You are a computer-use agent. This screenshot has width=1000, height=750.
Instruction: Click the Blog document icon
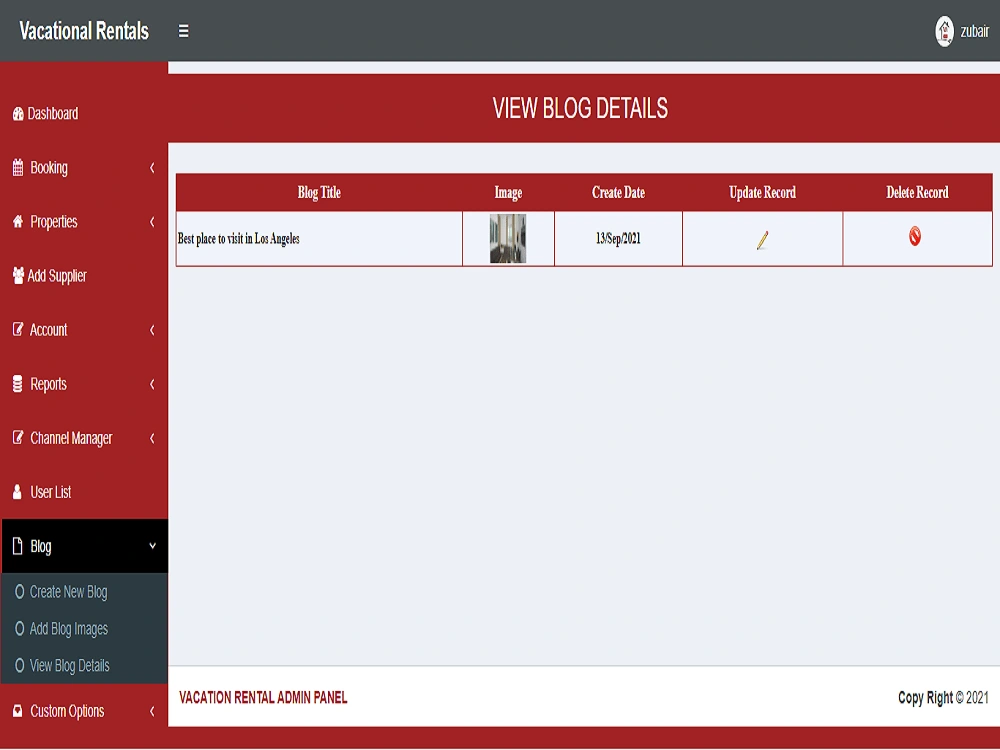click(x=17, y=546)
